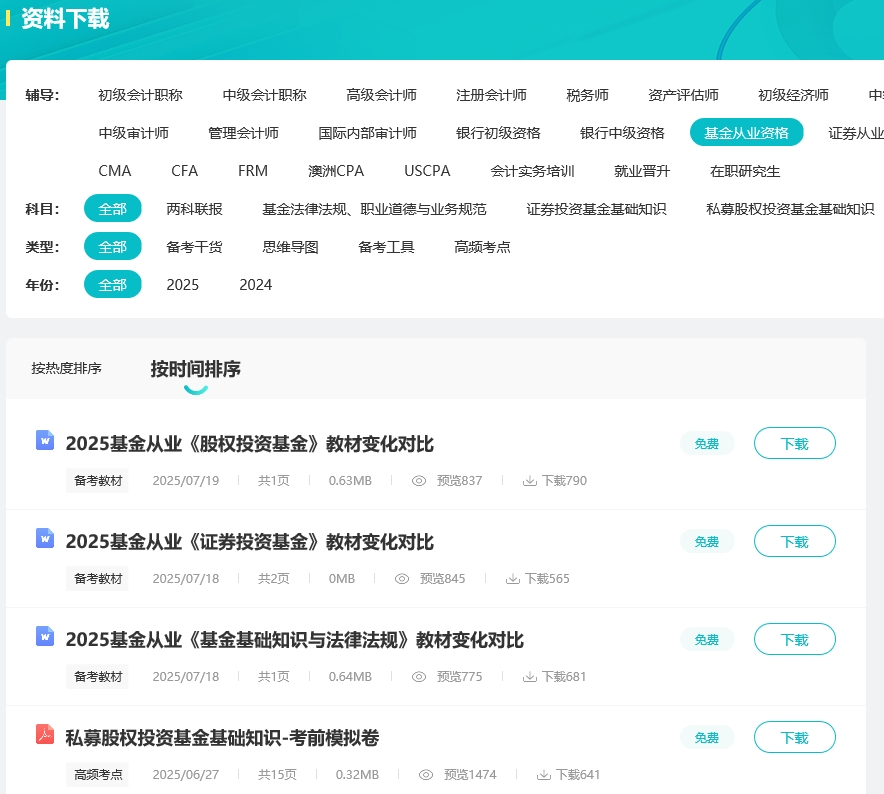Click 下载 button for 股权投资基金 document

coord(794,443)
